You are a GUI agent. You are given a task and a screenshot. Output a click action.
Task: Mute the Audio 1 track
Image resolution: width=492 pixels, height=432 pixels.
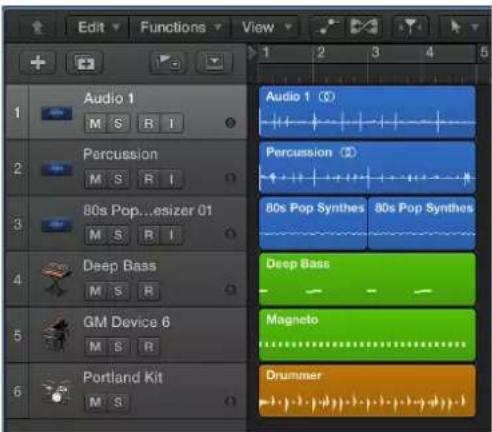(x=95, y=124)
